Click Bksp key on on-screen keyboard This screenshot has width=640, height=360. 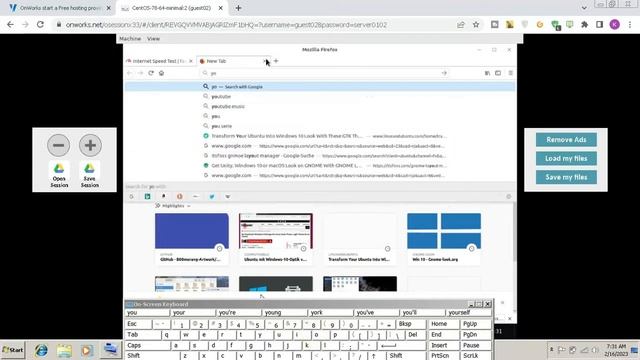(410, 324)
